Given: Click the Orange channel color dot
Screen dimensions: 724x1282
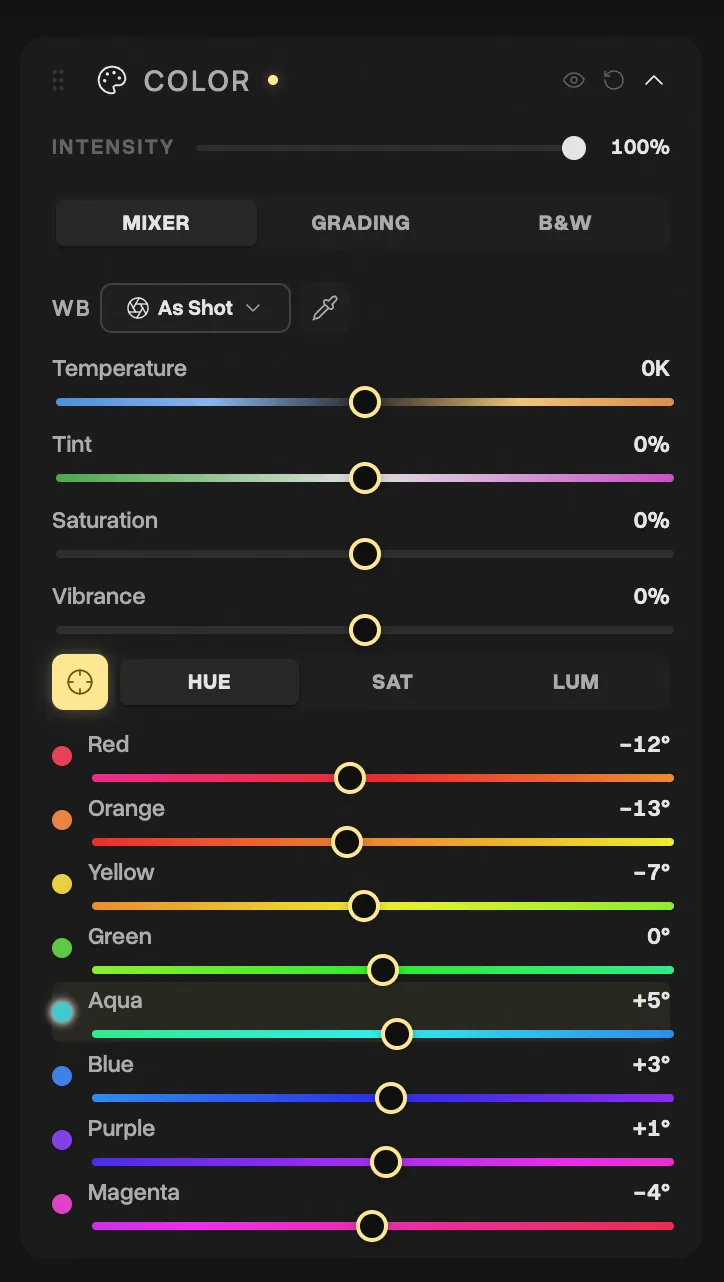Looking at the screenshot, I should (62, 819).
